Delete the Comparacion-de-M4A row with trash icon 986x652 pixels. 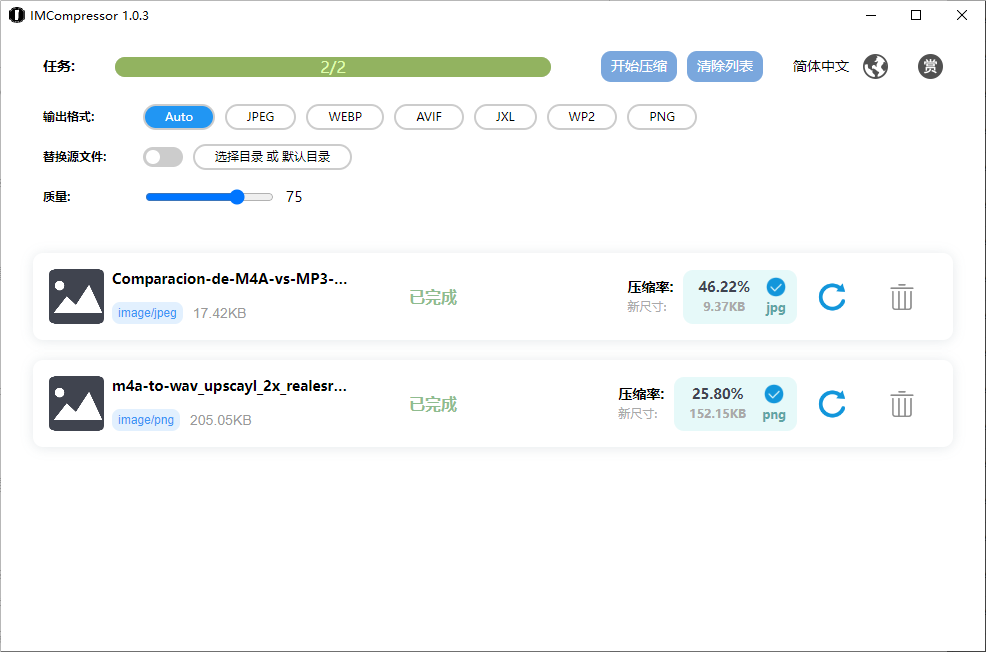[901, 297]
